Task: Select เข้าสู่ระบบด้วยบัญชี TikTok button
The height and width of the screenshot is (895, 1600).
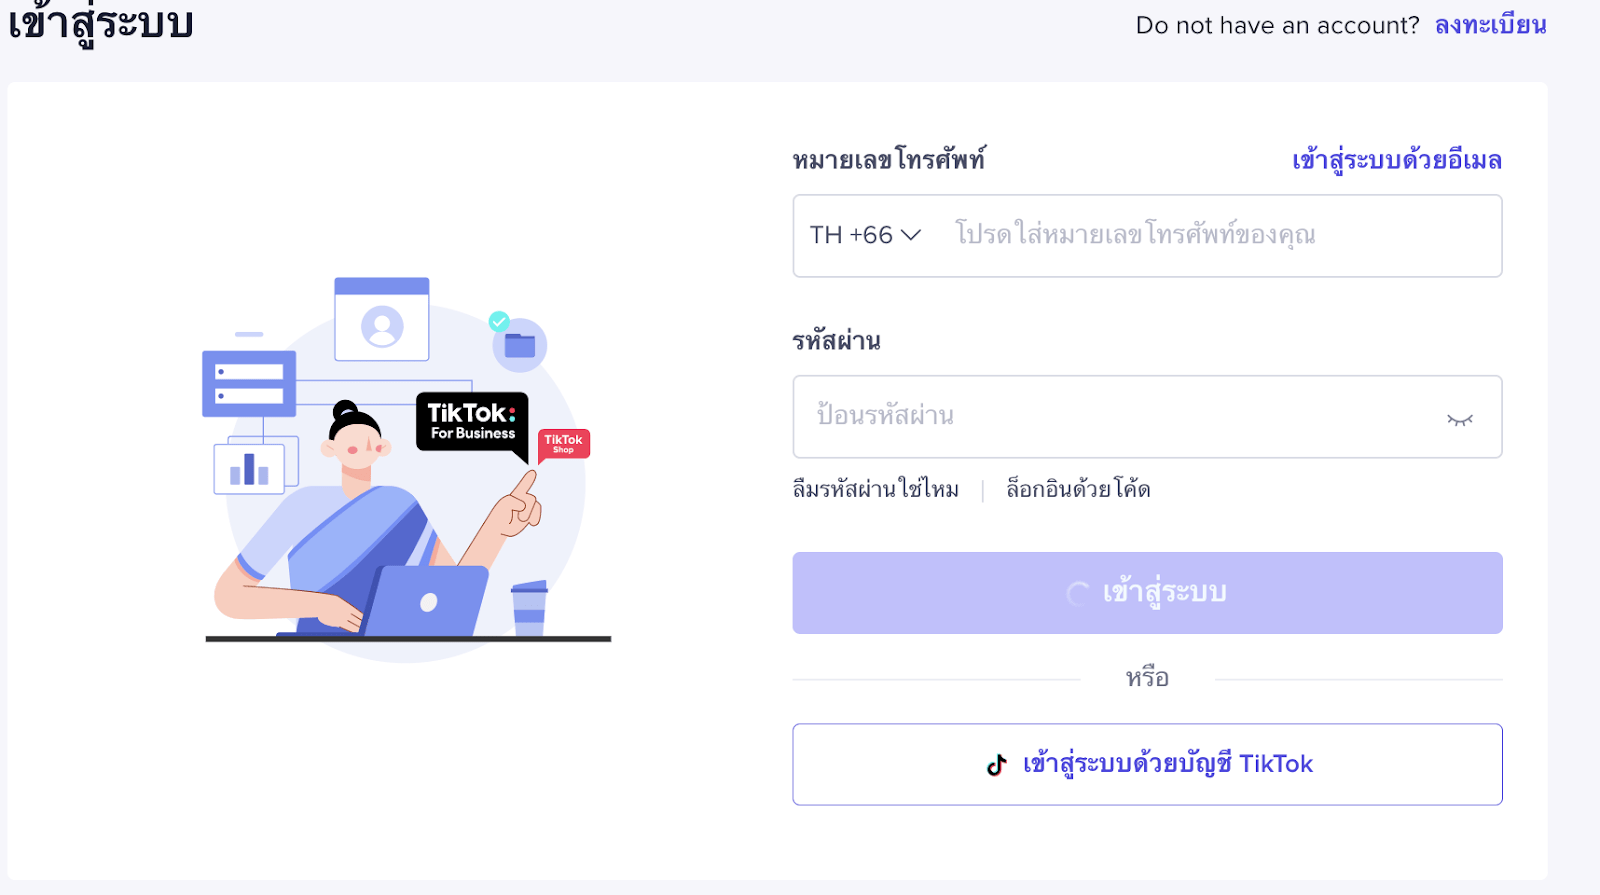Action: pos(1147,764)
